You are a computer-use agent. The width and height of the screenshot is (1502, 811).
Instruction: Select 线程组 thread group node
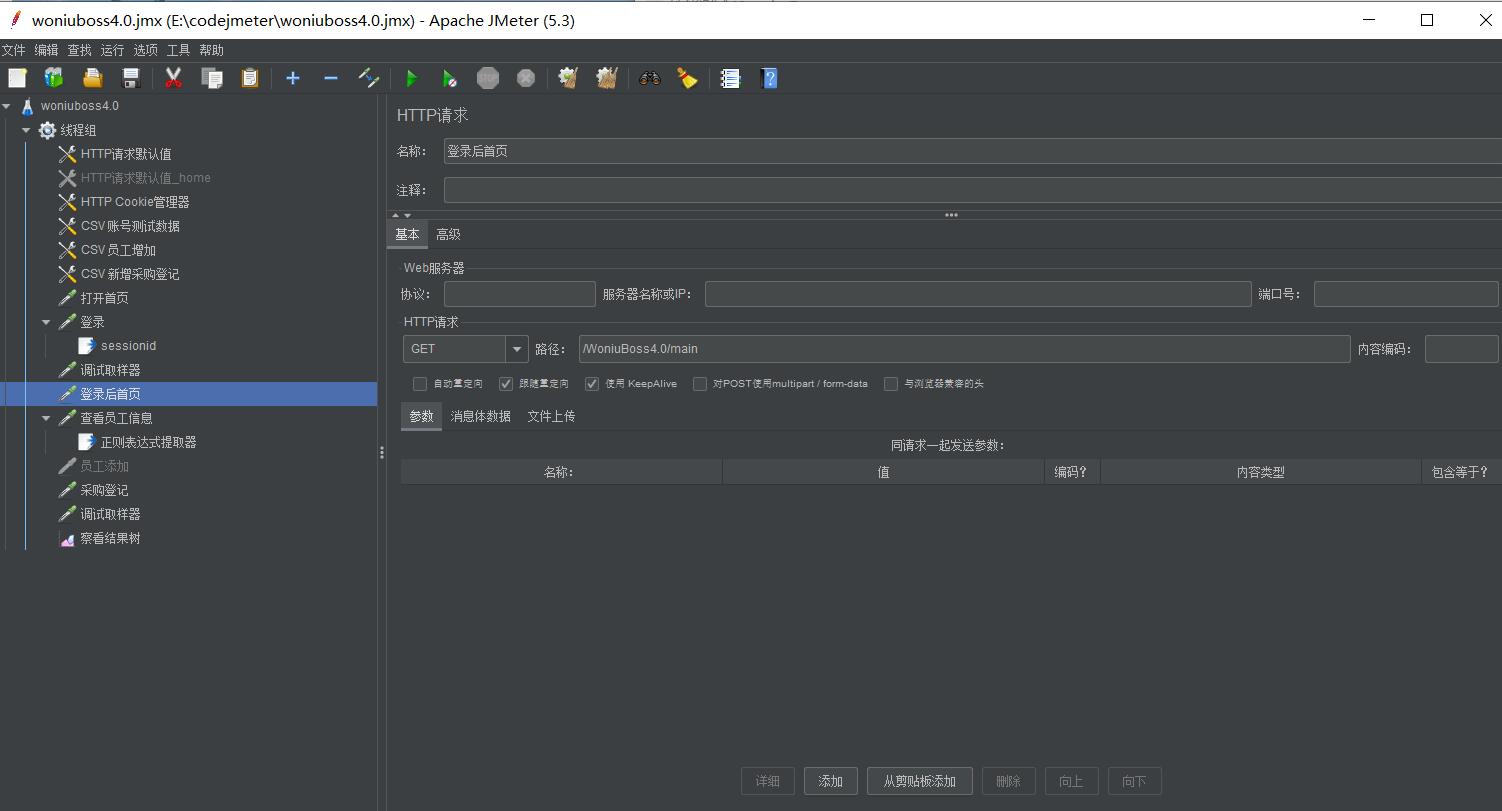pyautogui.click(x=78, y=130)
